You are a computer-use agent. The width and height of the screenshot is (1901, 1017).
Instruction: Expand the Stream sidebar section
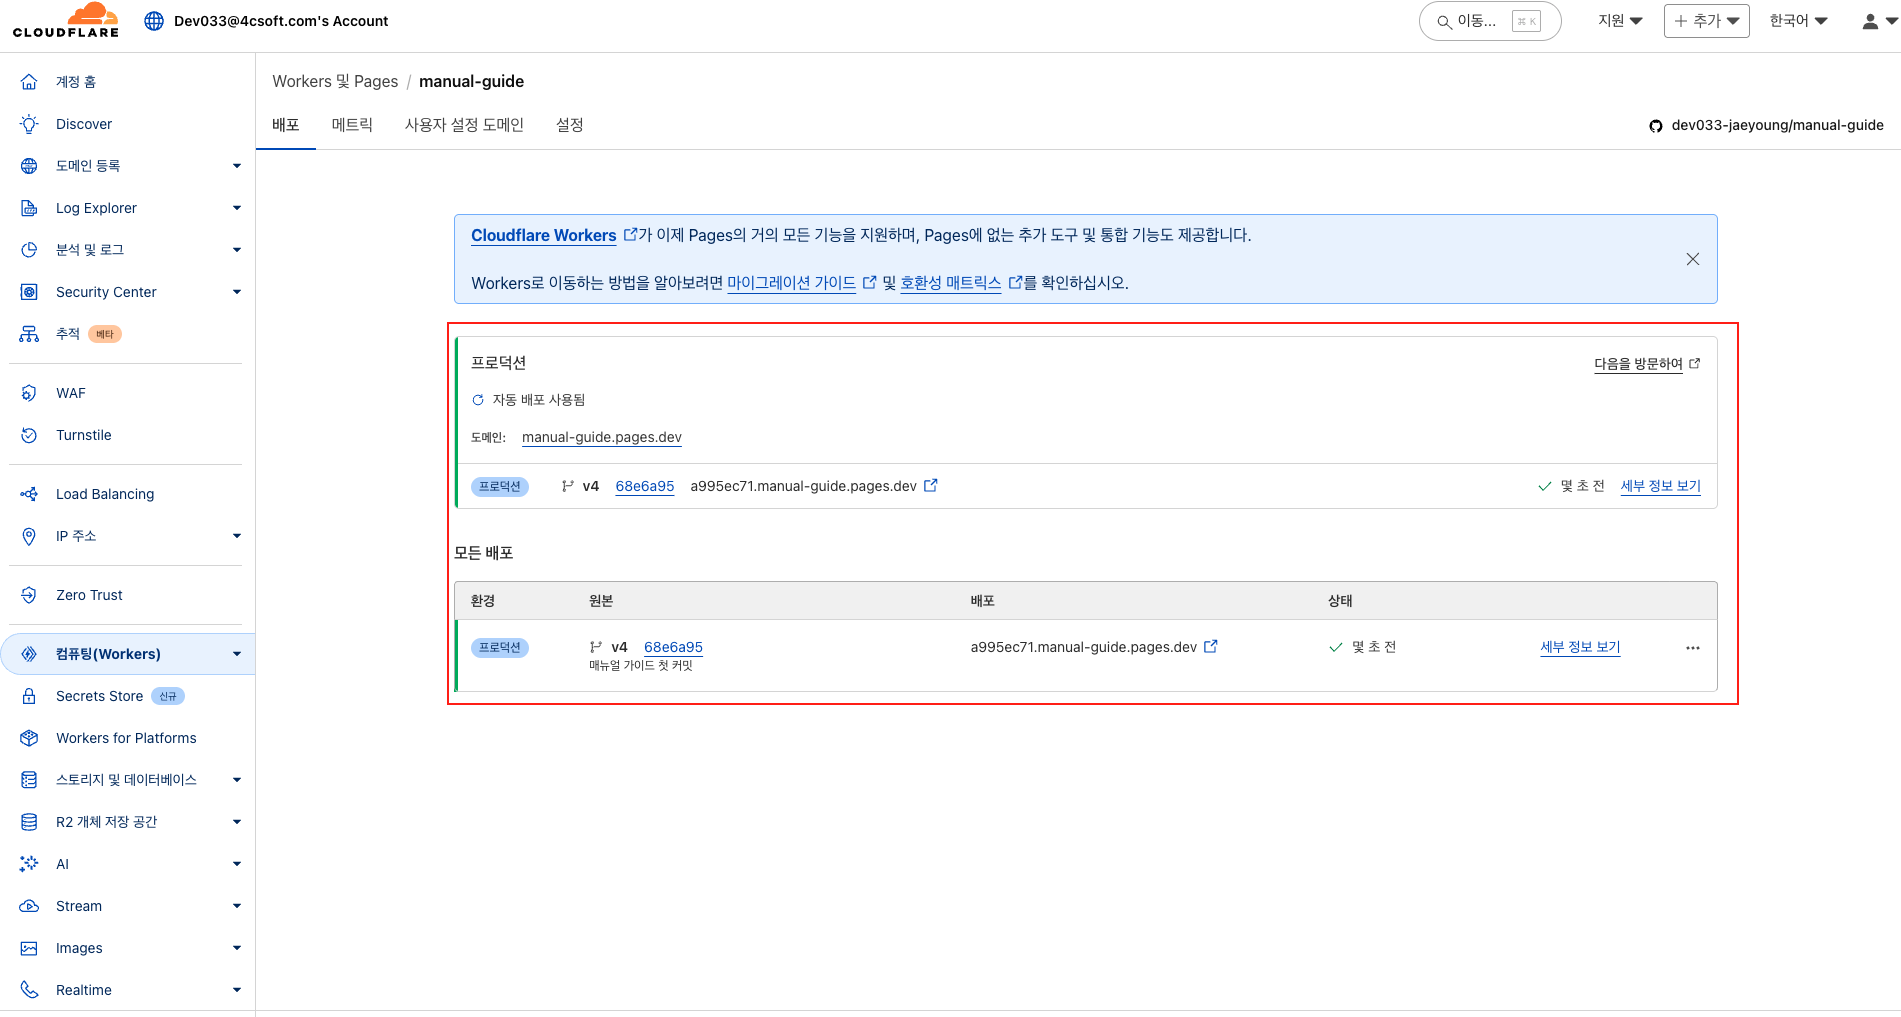(x=237, y=906)
